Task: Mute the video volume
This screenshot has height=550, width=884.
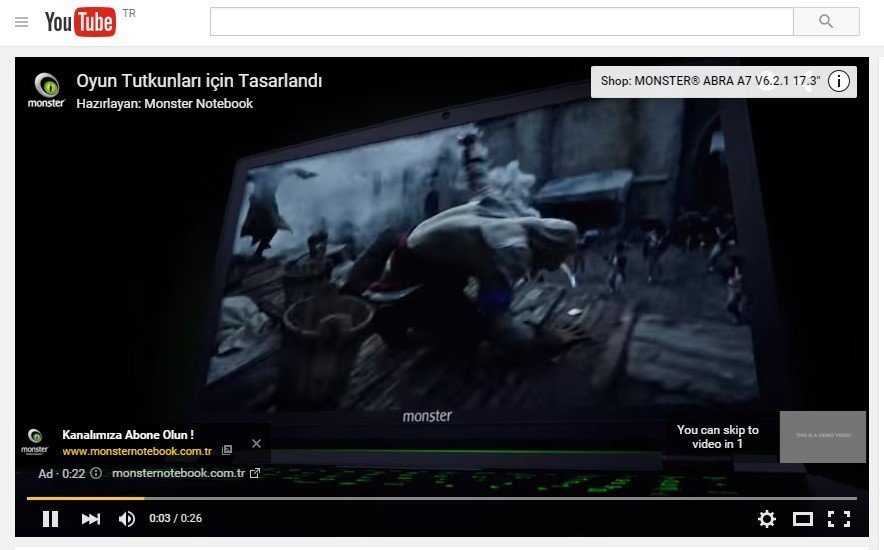Action: click(x=127, y=518)
